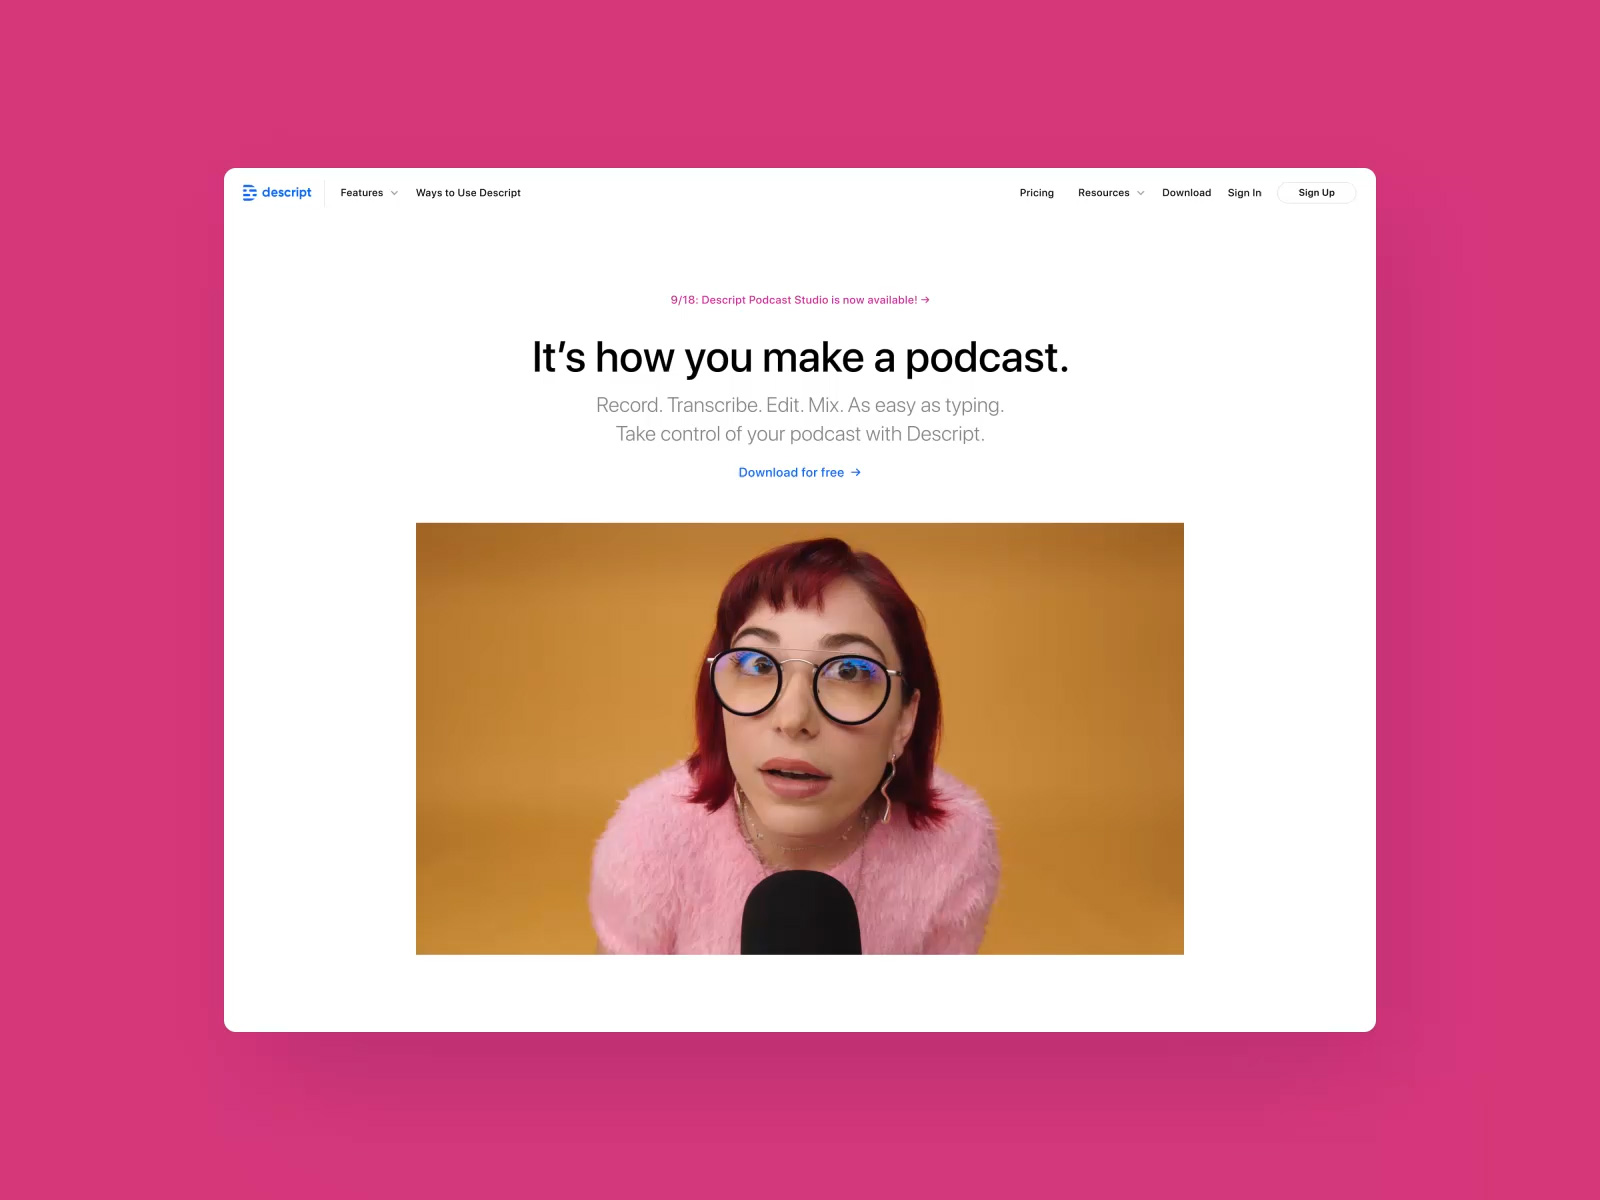Click the podcast hero video thumbnail

click(x=800, y=738)
